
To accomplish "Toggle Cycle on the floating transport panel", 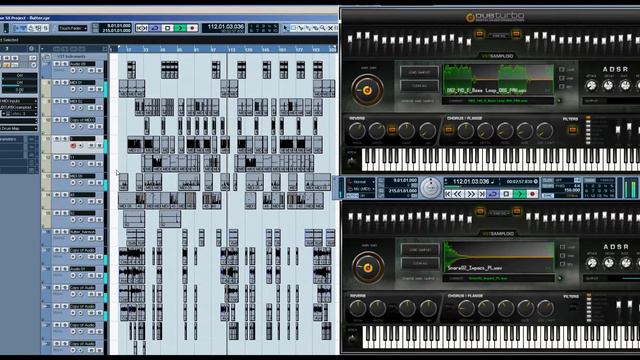I will click(493, 194).
